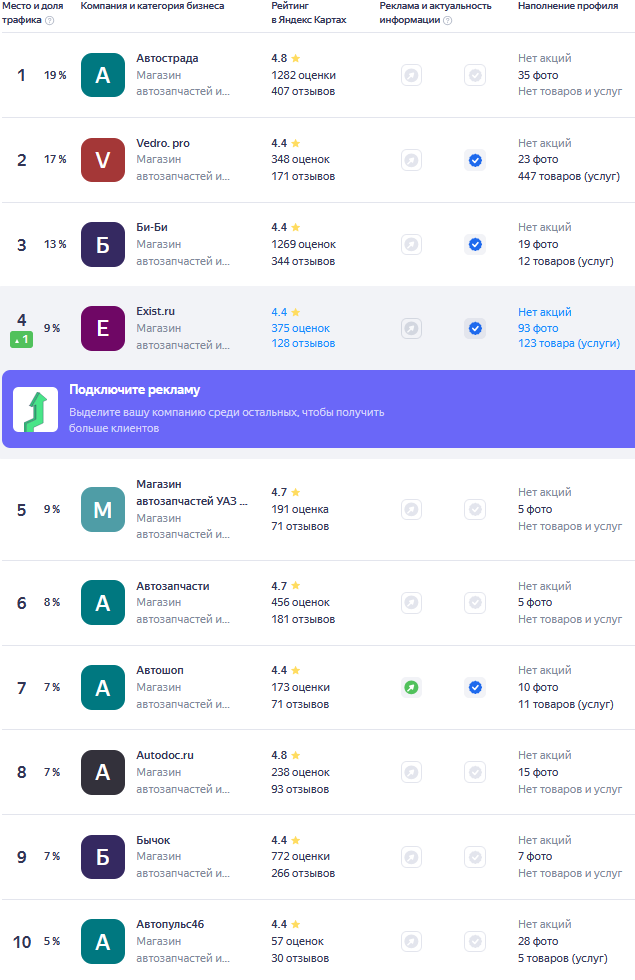Open Exist.ru "375 оценок" link

(300, 328)
